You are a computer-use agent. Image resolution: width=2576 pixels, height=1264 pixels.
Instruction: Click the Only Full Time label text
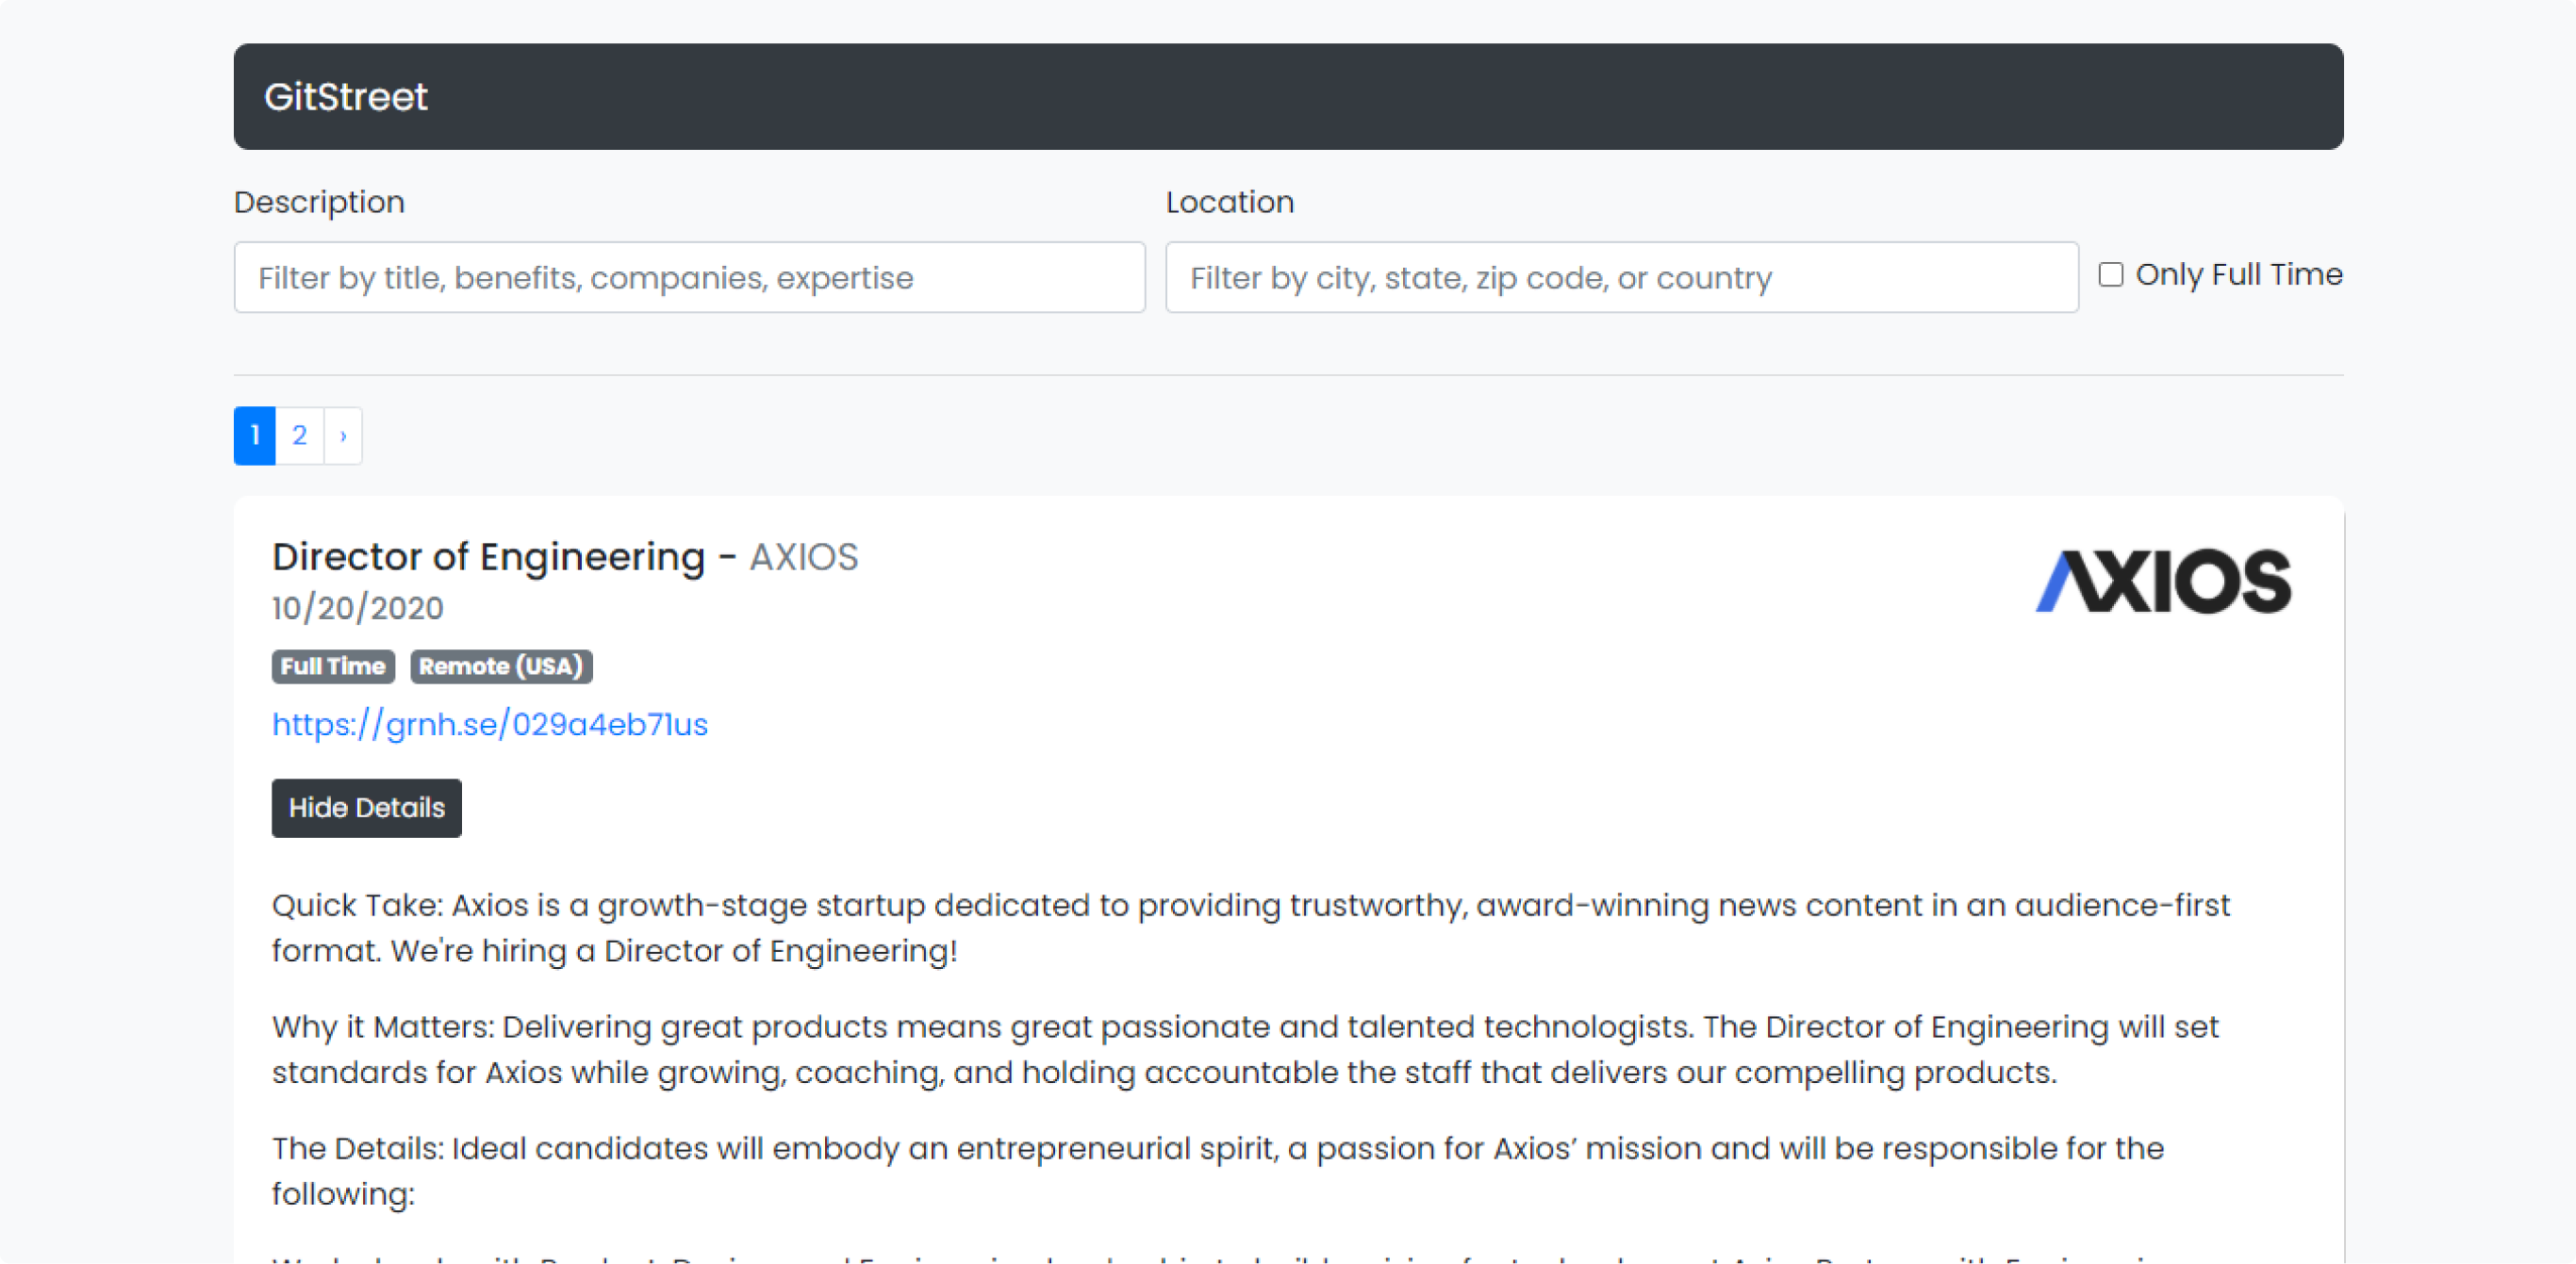[x=2239, y=274]
